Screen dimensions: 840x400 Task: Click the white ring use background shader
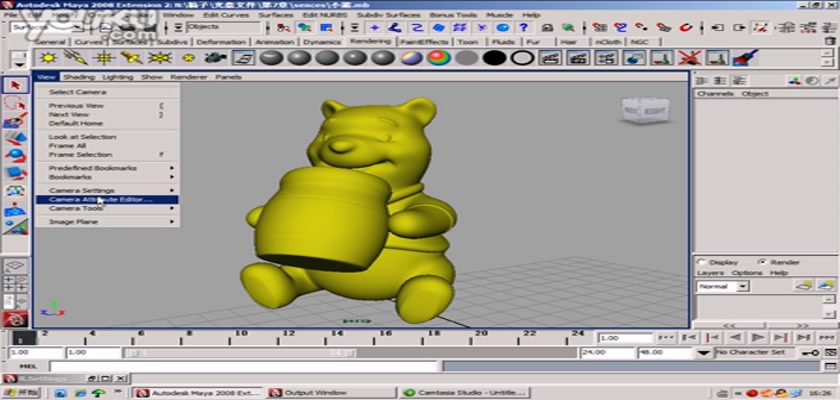point(522,57)
